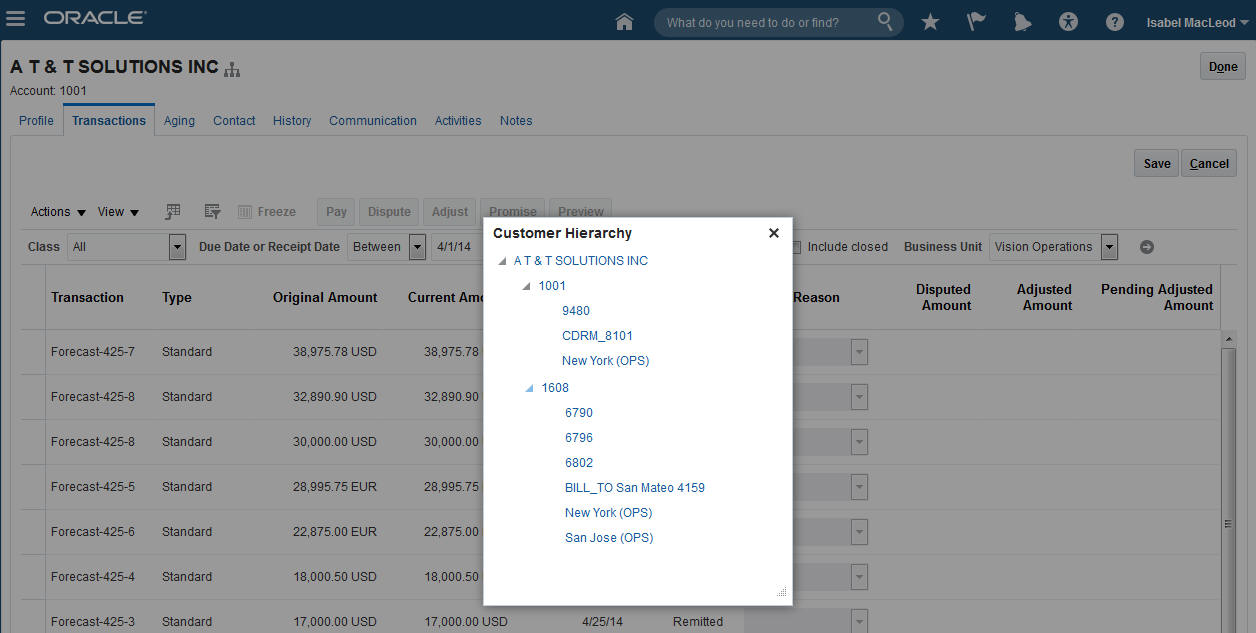Open the hamburger navigator menu
Viewport: 1256px width, 633px height.
16,19
